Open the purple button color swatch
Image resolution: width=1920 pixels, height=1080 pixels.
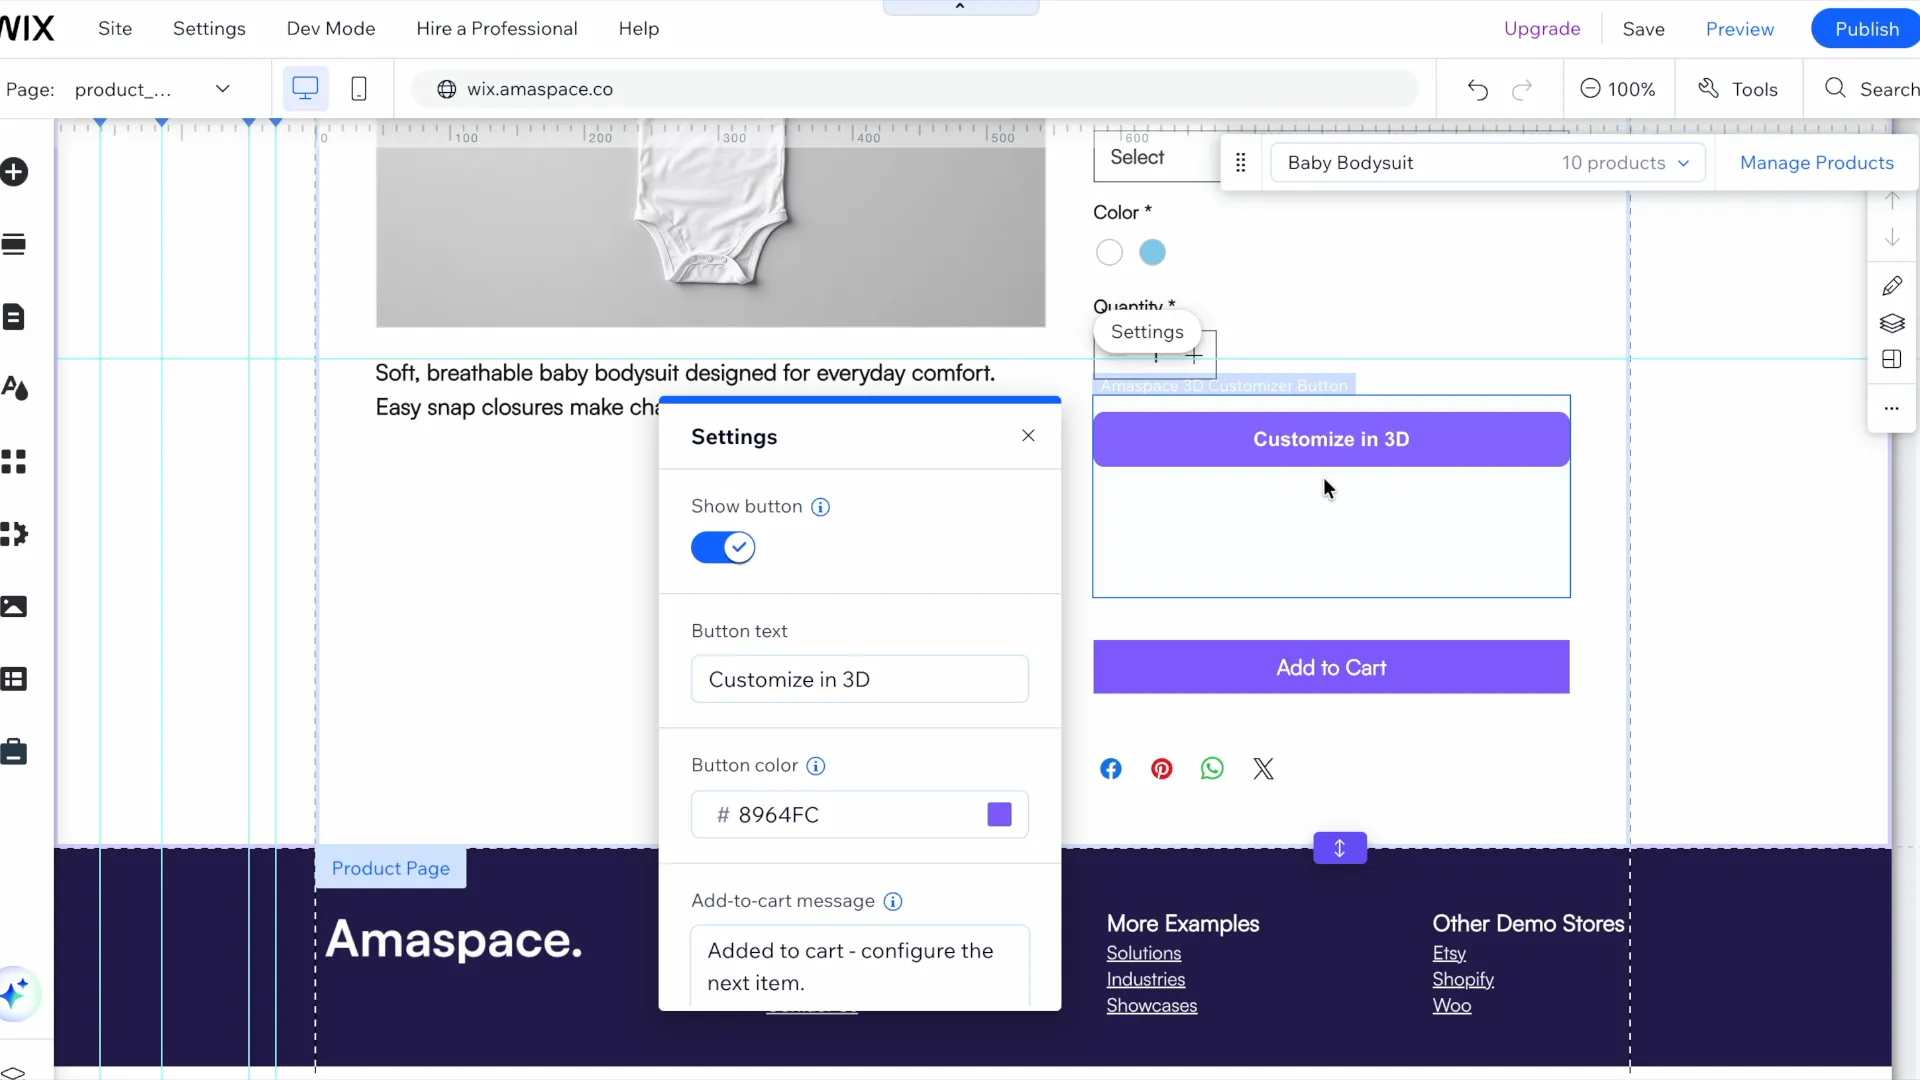click(x=999, y=815)
